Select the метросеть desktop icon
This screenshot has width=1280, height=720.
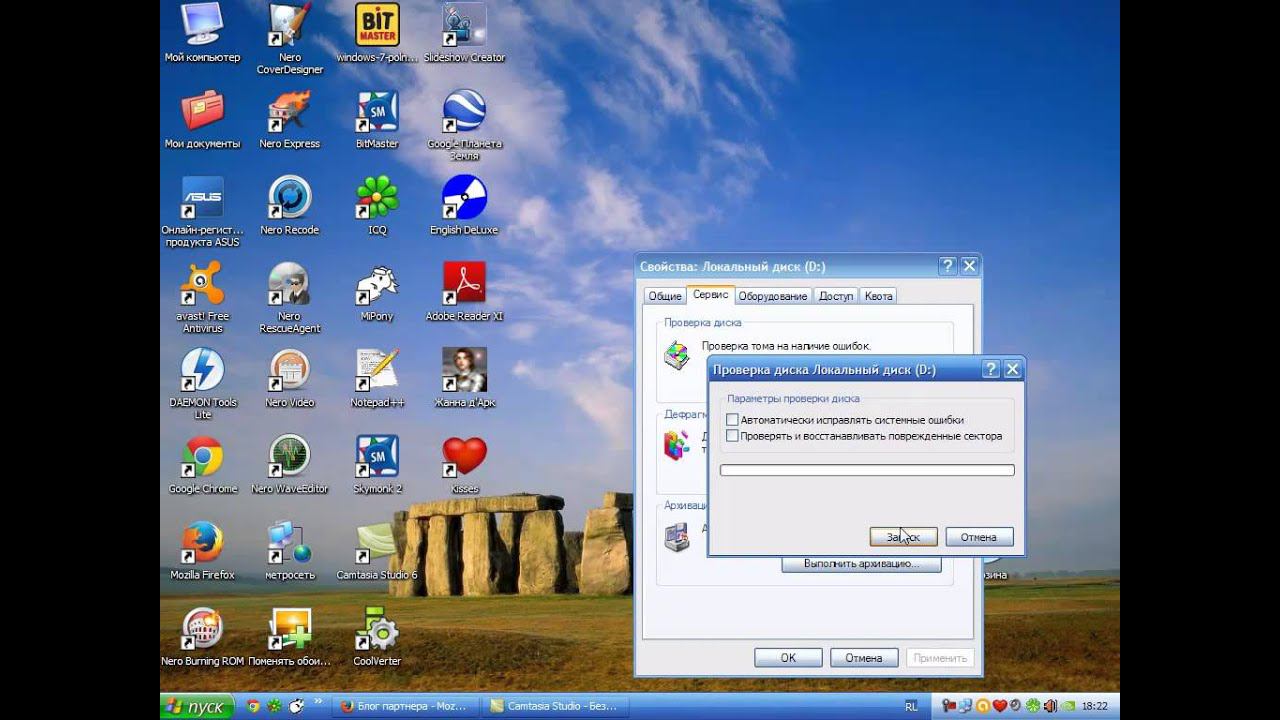point(289,549)
